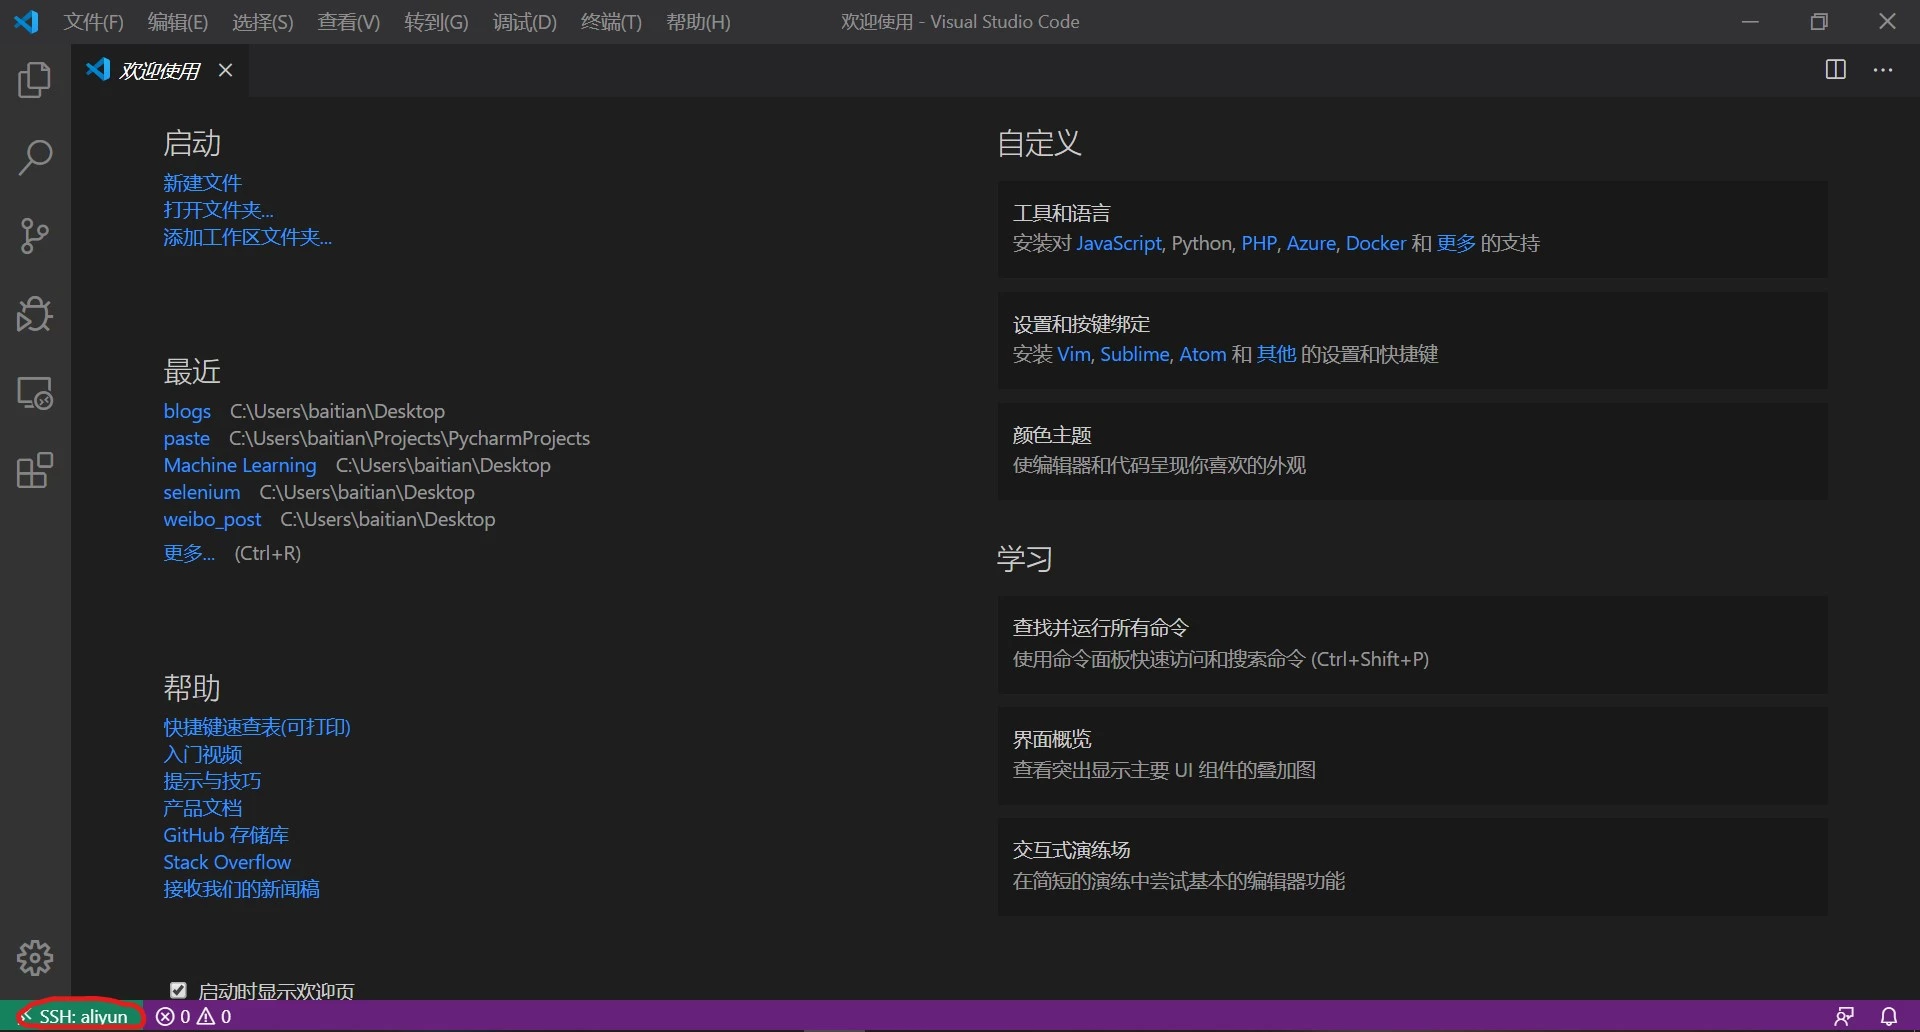The width and height of the screenshot is (1920, 1032).
Task: Open the 界面概览 card
Action: tap(1412, 756)
